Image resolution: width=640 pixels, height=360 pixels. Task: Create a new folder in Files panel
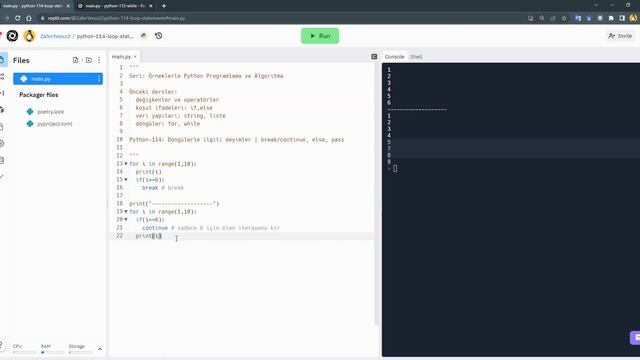coord(89,60)
